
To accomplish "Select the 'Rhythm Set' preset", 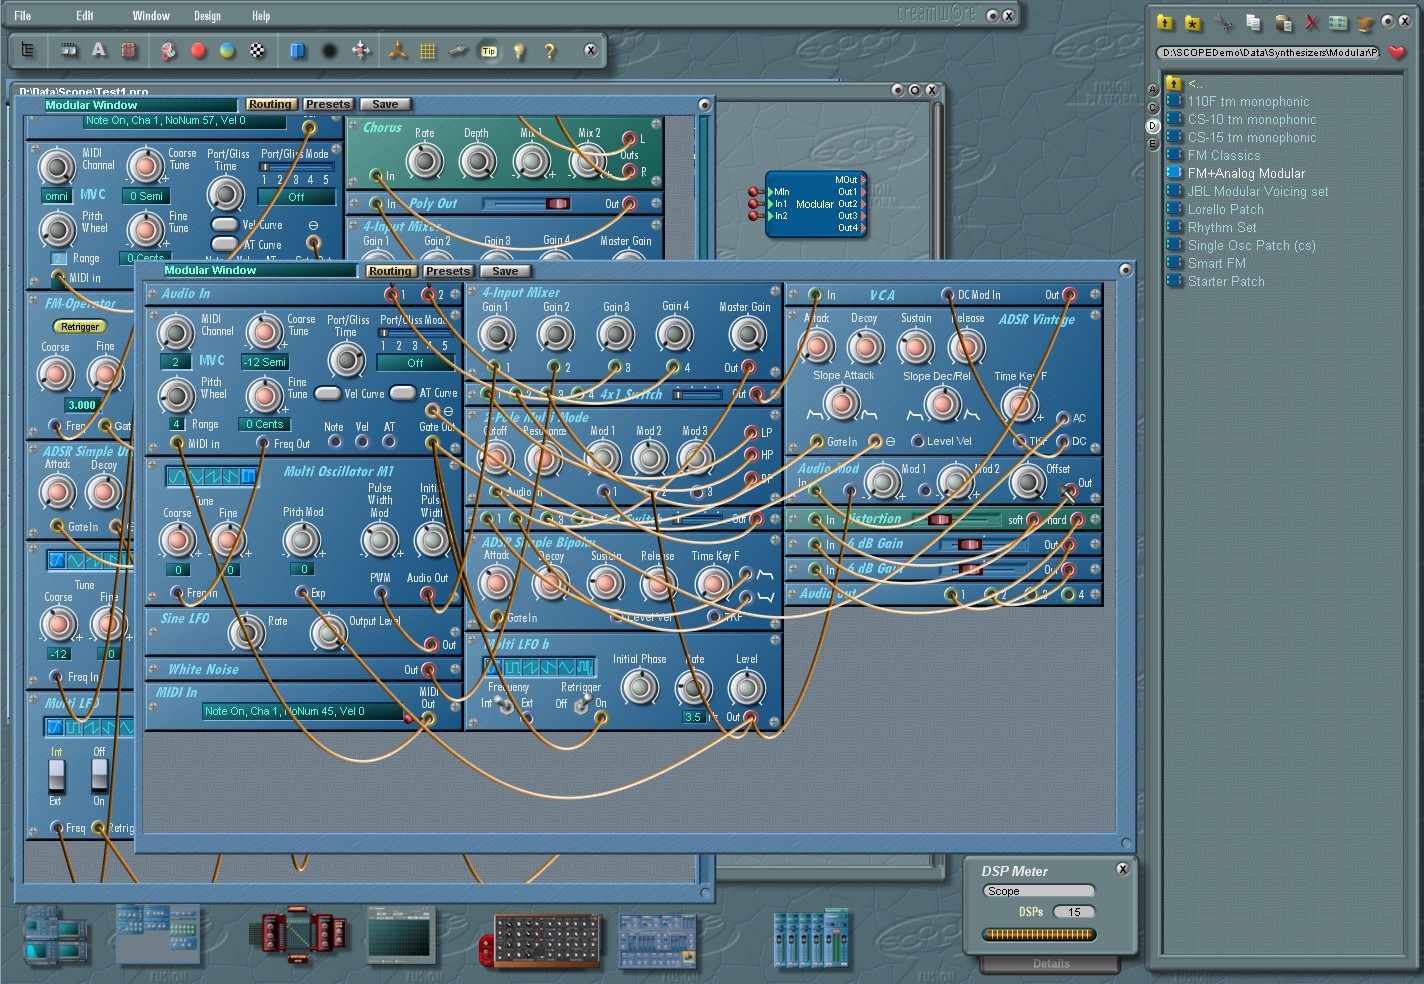I will 1222,228.
